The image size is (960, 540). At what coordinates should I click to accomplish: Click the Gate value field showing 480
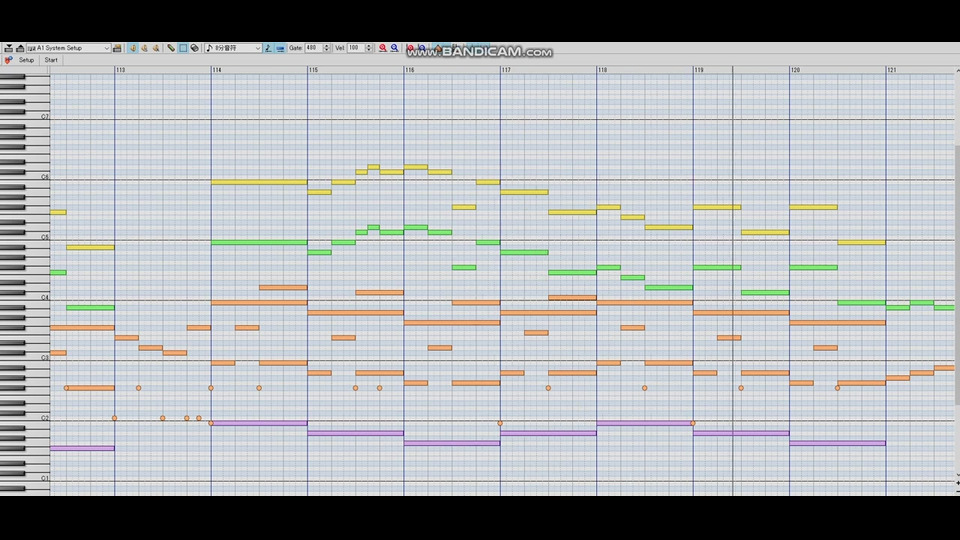pyautogui.click(x=313, y=48)
